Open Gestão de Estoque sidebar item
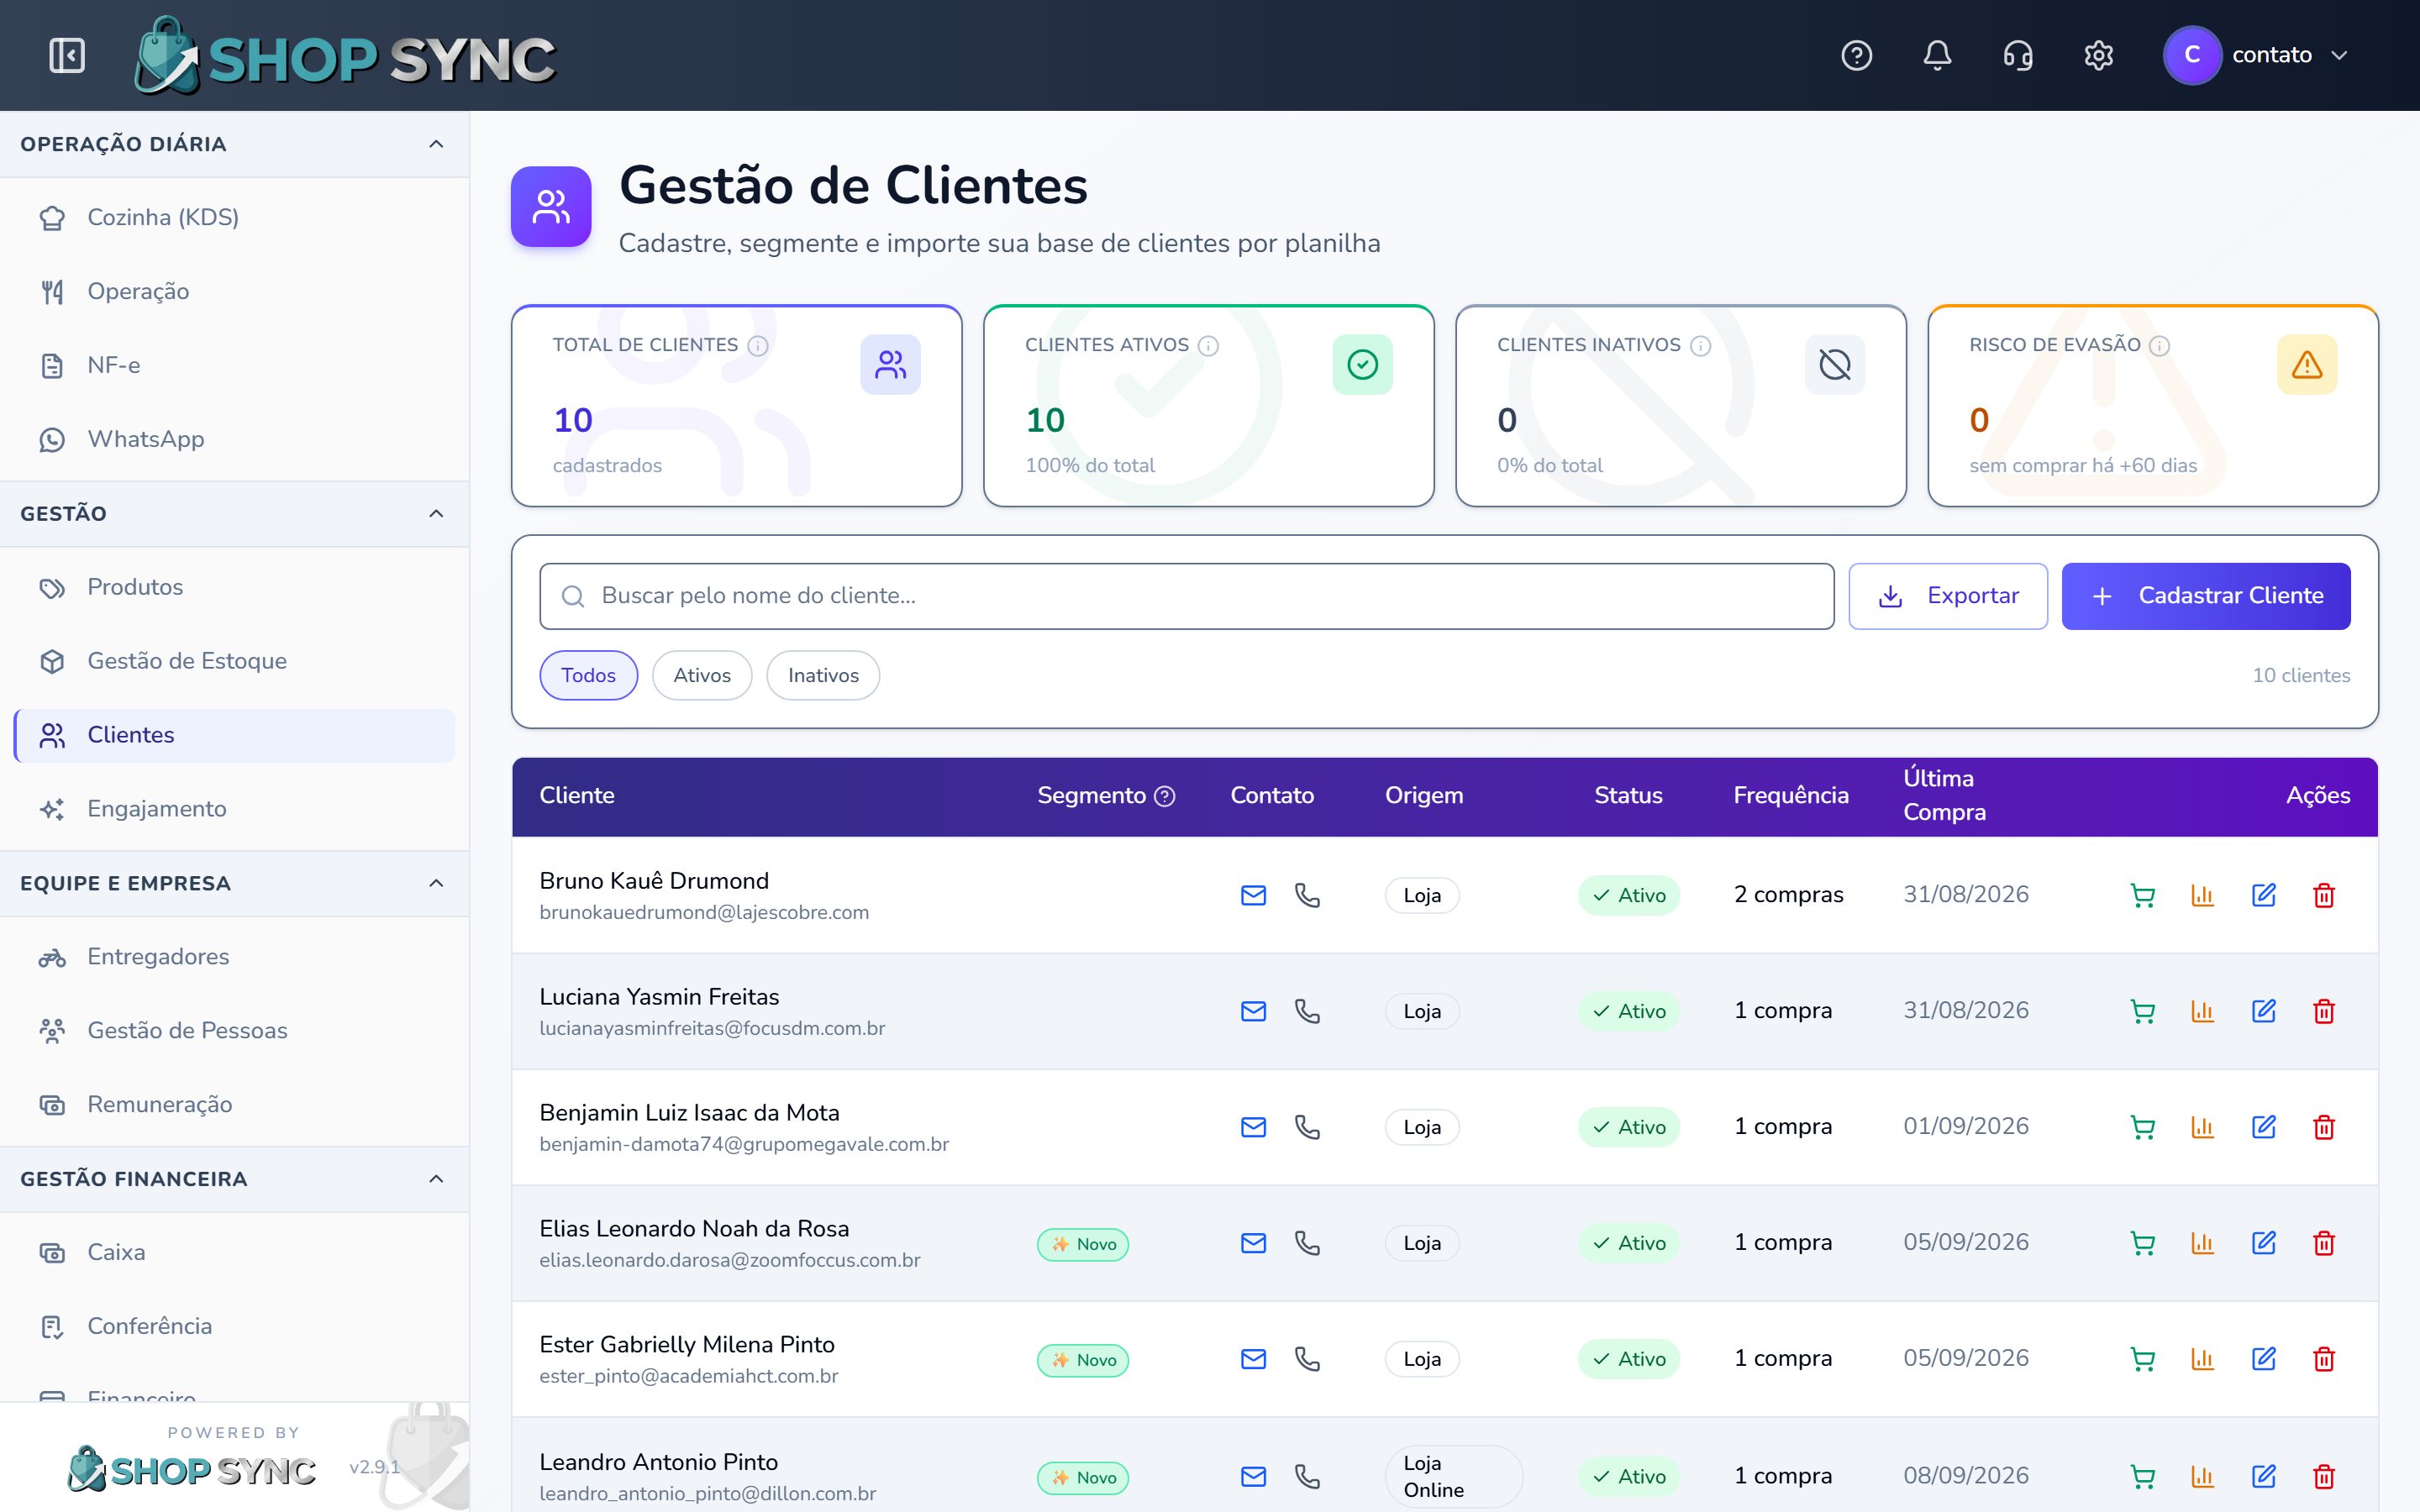 pos(235,661)
